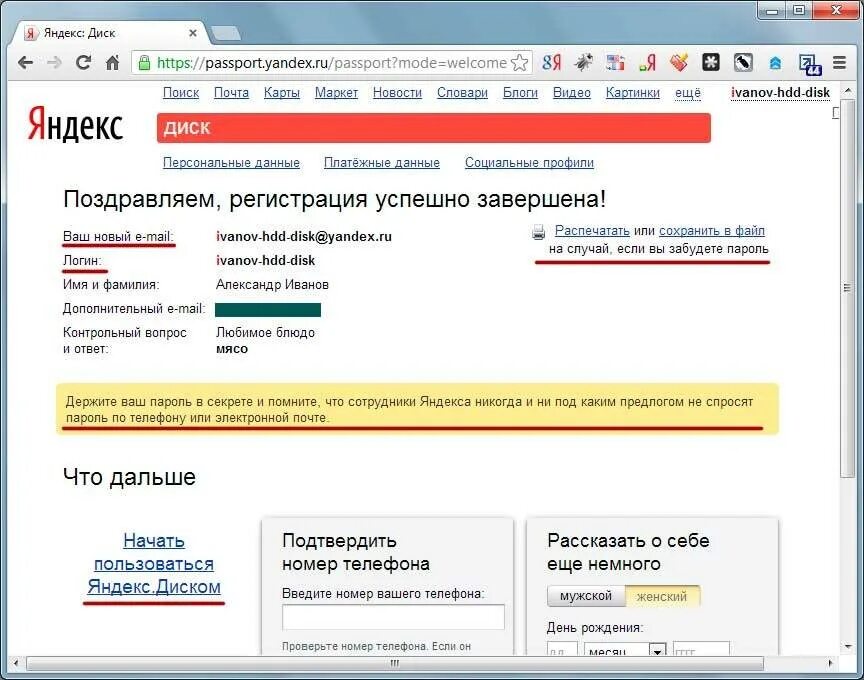This screenshot has width=864, height=680.
Task: Click сохранить в файл link
Action: [712, 230]
